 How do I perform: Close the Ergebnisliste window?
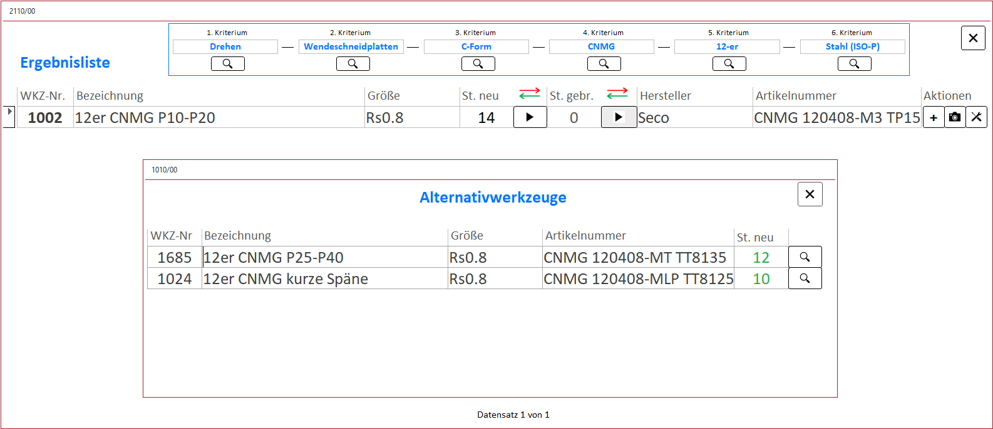point(973,38)
